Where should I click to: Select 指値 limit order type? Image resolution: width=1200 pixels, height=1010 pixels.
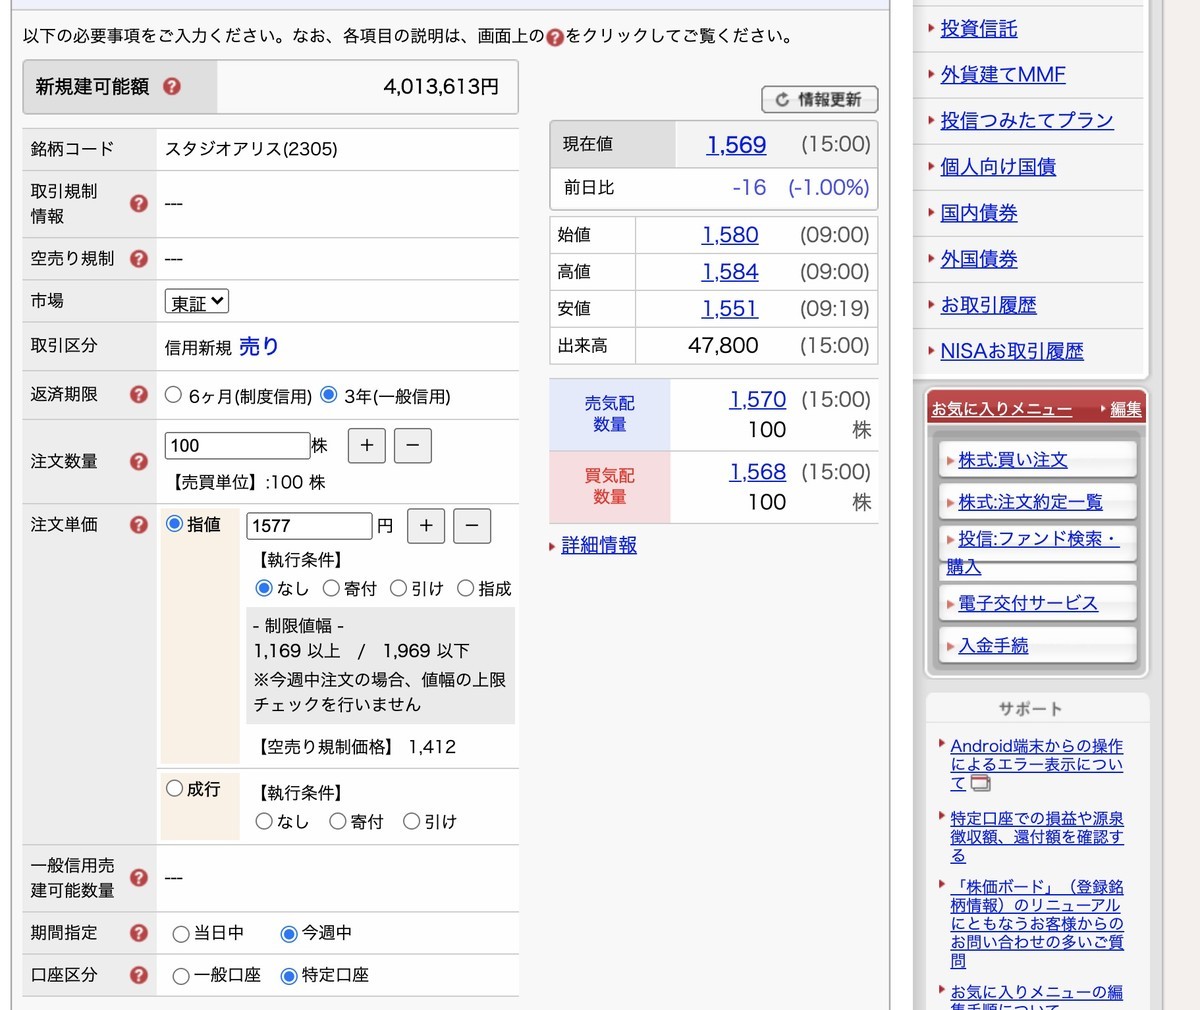pos(175,524)
